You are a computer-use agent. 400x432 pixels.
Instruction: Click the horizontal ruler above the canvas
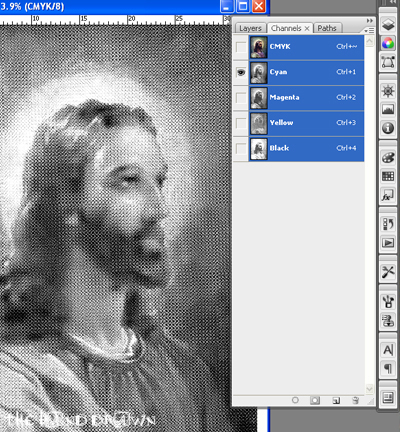(x=115, y=20)
